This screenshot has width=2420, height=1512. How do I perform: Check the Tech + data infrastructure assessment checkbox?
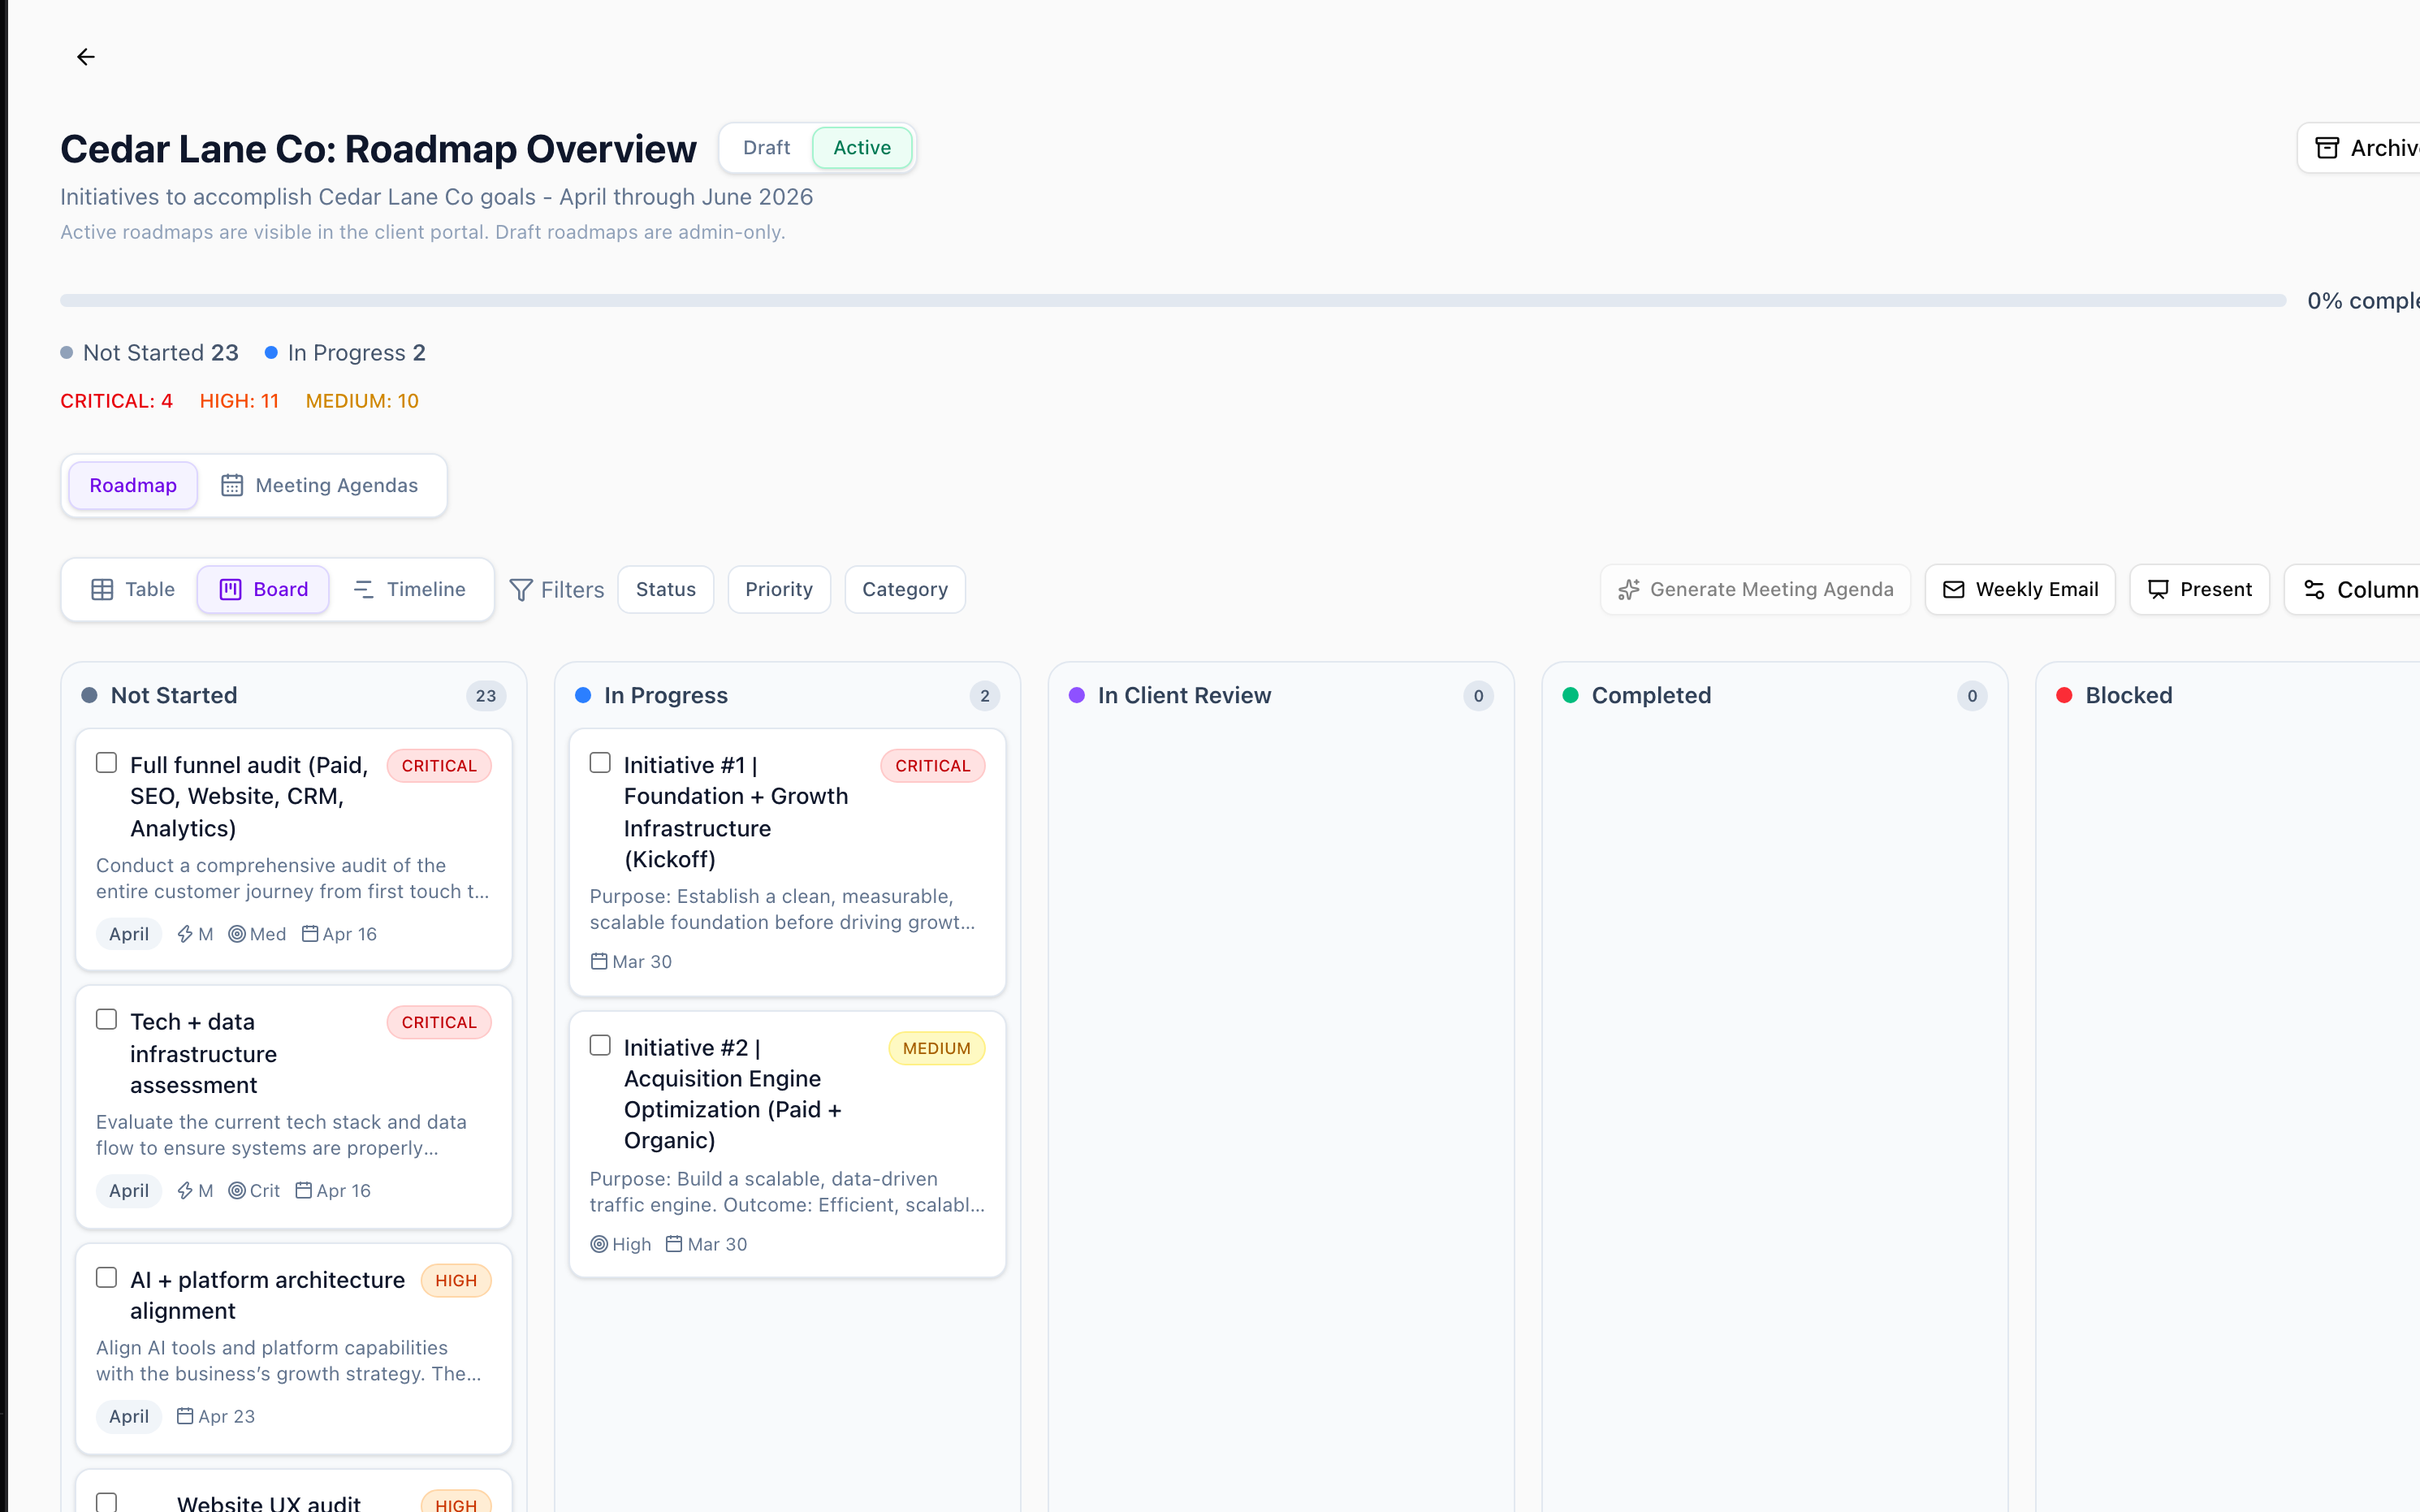107,1020
